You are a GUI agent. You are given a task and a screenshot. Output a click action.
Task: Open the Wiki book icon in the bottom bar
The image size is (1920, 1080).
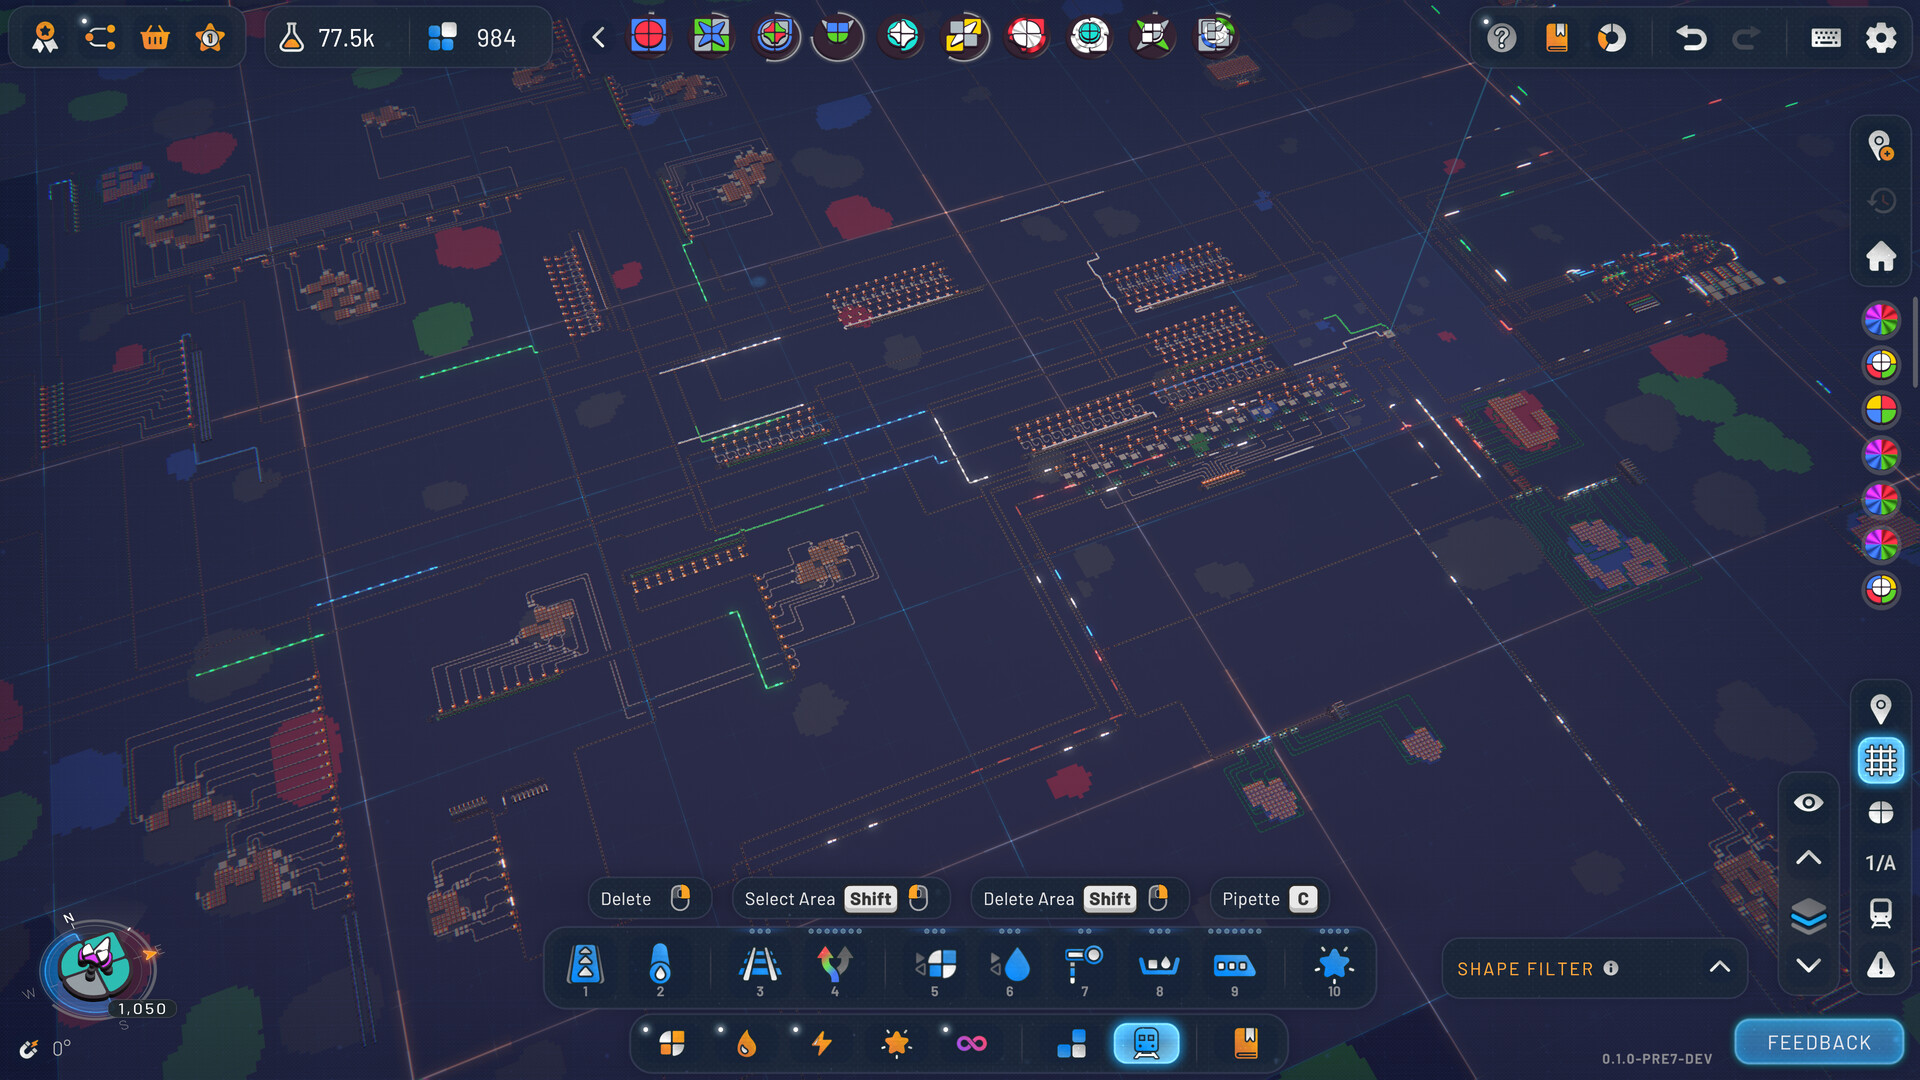[1245, 1042]
